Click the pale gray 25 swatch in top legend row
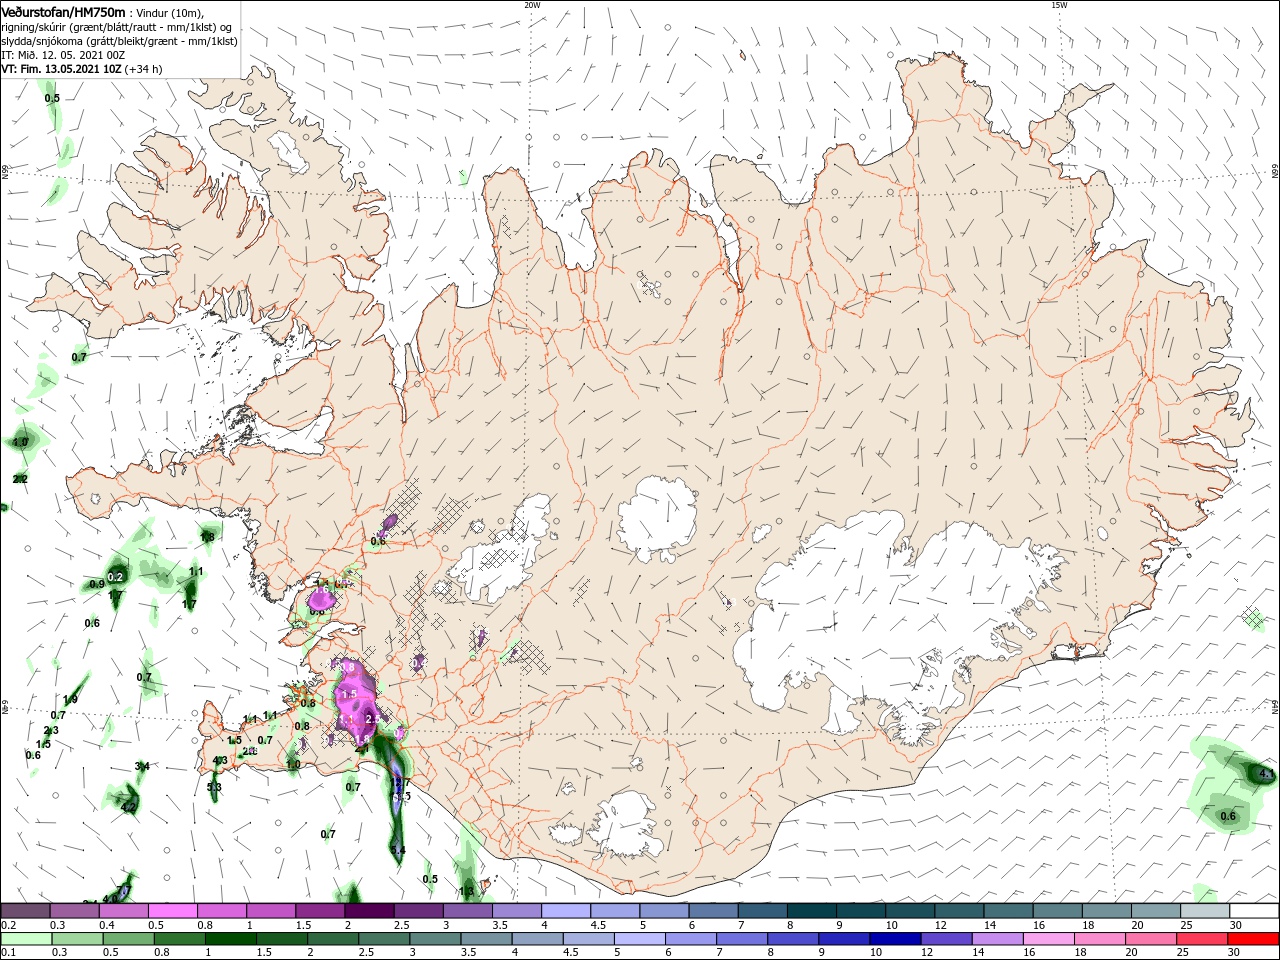This screenshot has height=960, width=1280. click(1205, 911)
